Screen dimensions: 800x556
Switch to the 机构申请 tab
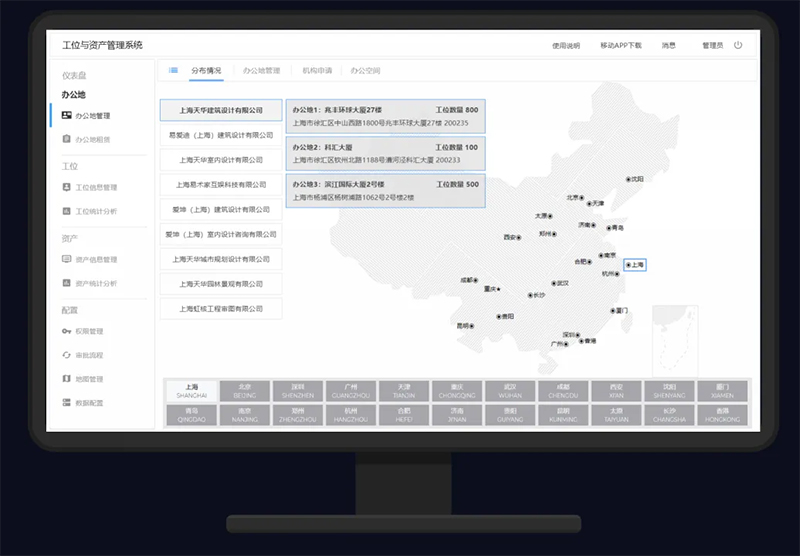click(x=317, y=70)
